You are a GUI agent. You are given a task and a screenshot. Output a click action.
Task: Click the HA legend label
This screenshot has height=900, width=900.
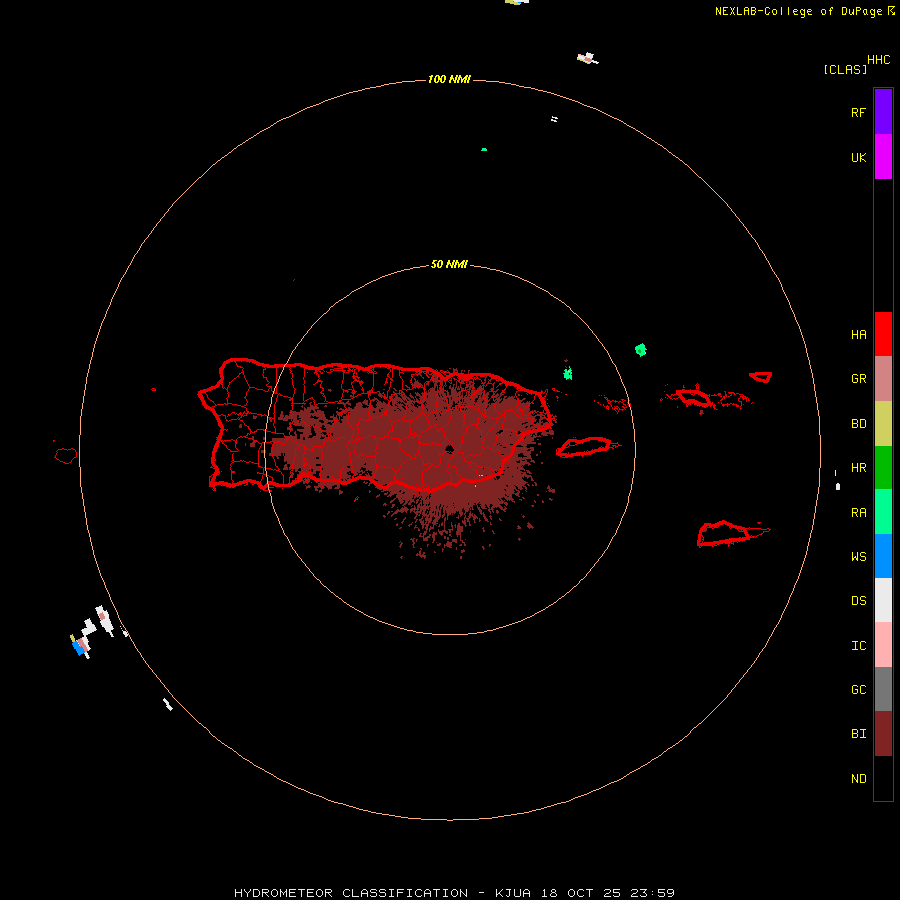pos(858,334)
